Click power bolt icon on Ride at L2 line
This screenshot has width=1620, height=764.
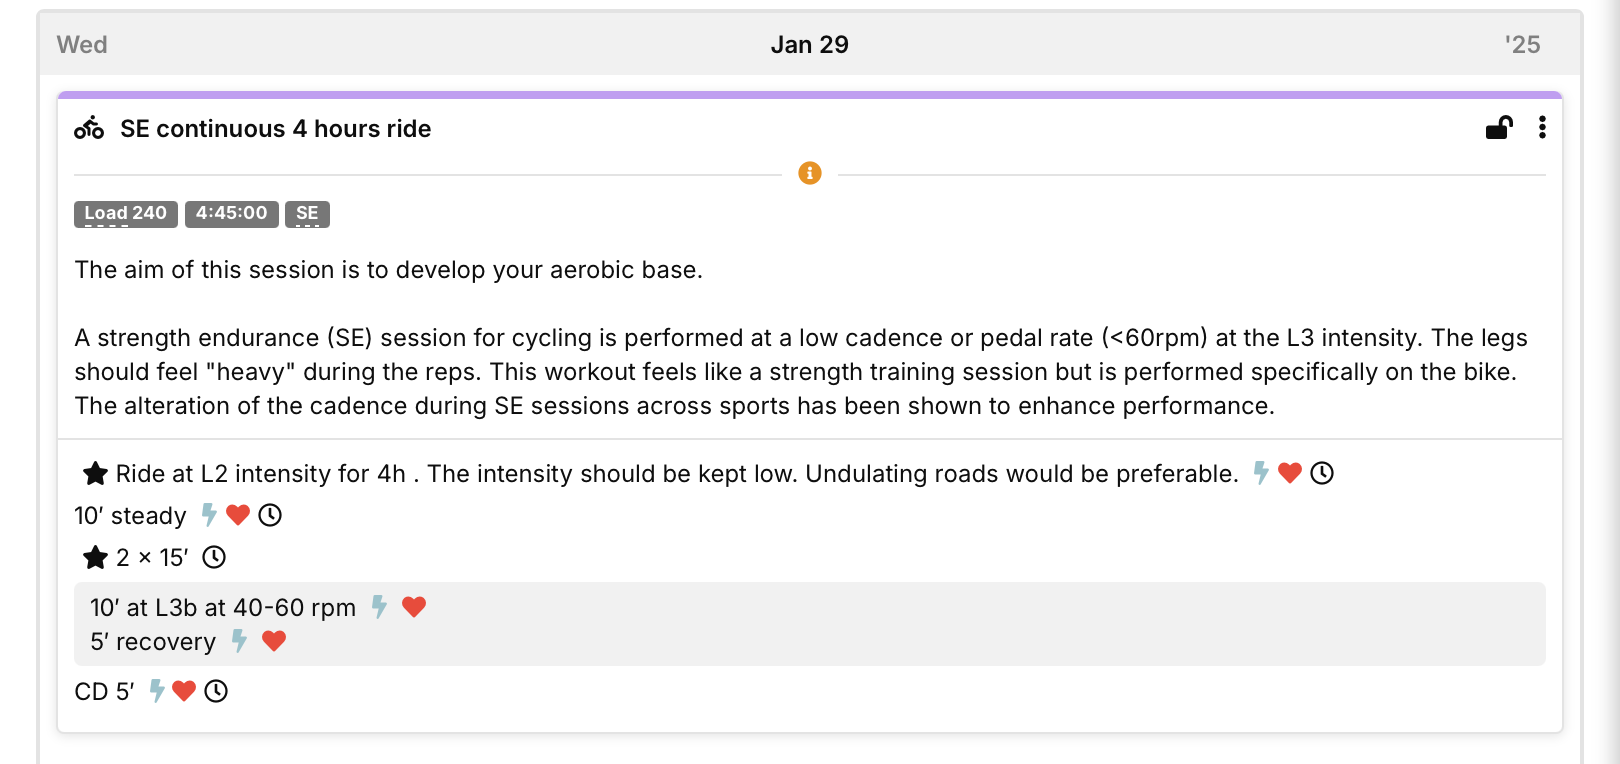[x=1261, y=473]
